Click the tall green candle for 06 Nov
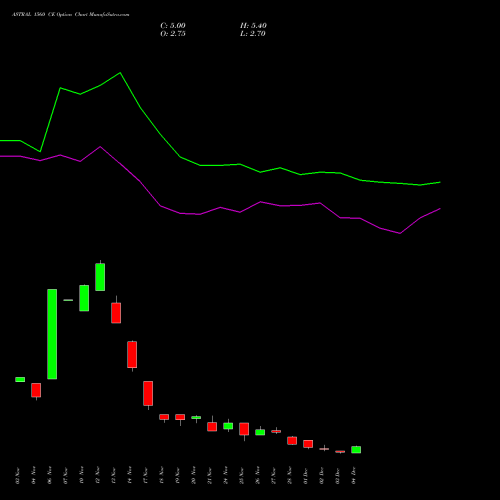This screenshot has width=500, height=500. [52, 334]
